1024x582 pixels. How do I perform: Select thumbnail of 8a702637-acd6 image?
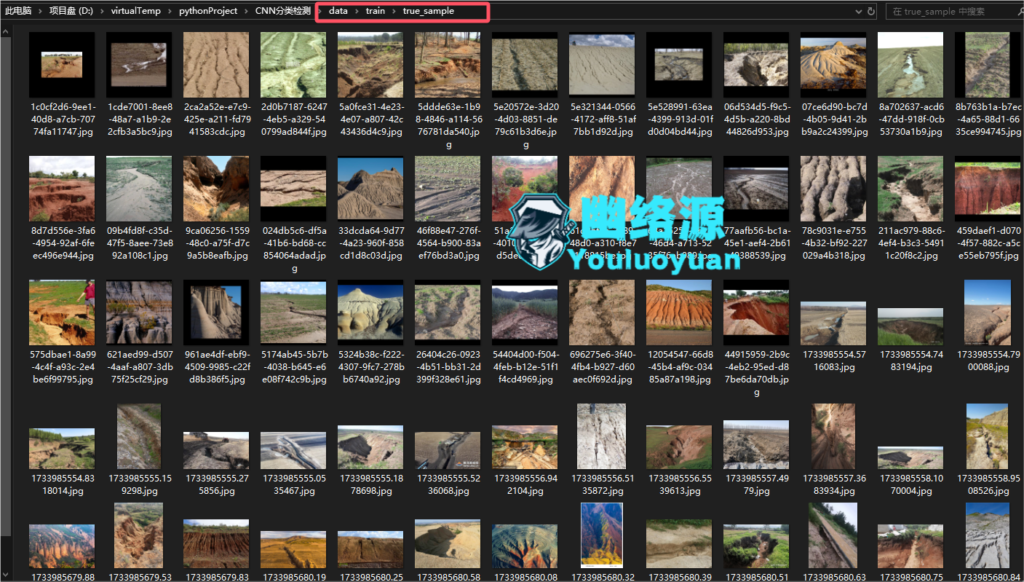point(910,65)
